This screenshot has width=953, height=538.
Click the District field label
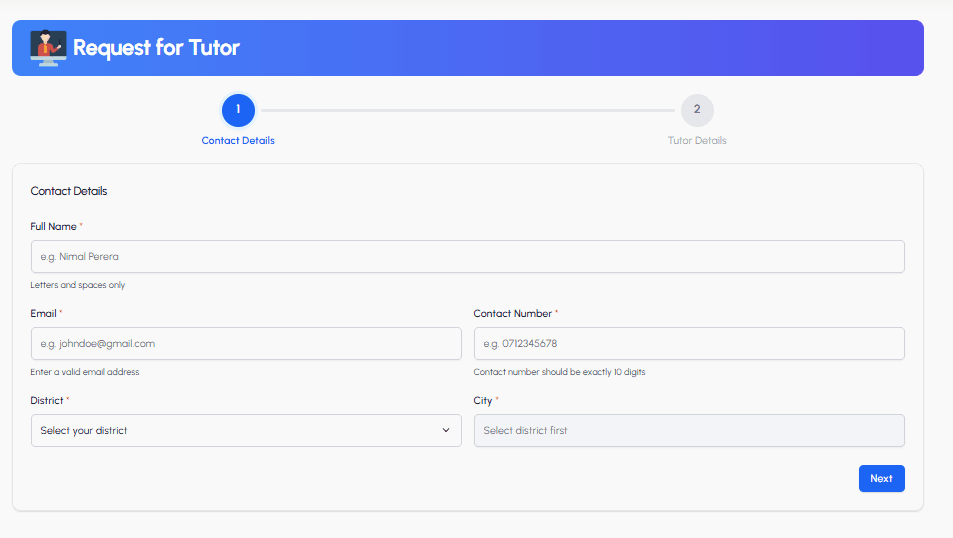[x=47, y=400]
